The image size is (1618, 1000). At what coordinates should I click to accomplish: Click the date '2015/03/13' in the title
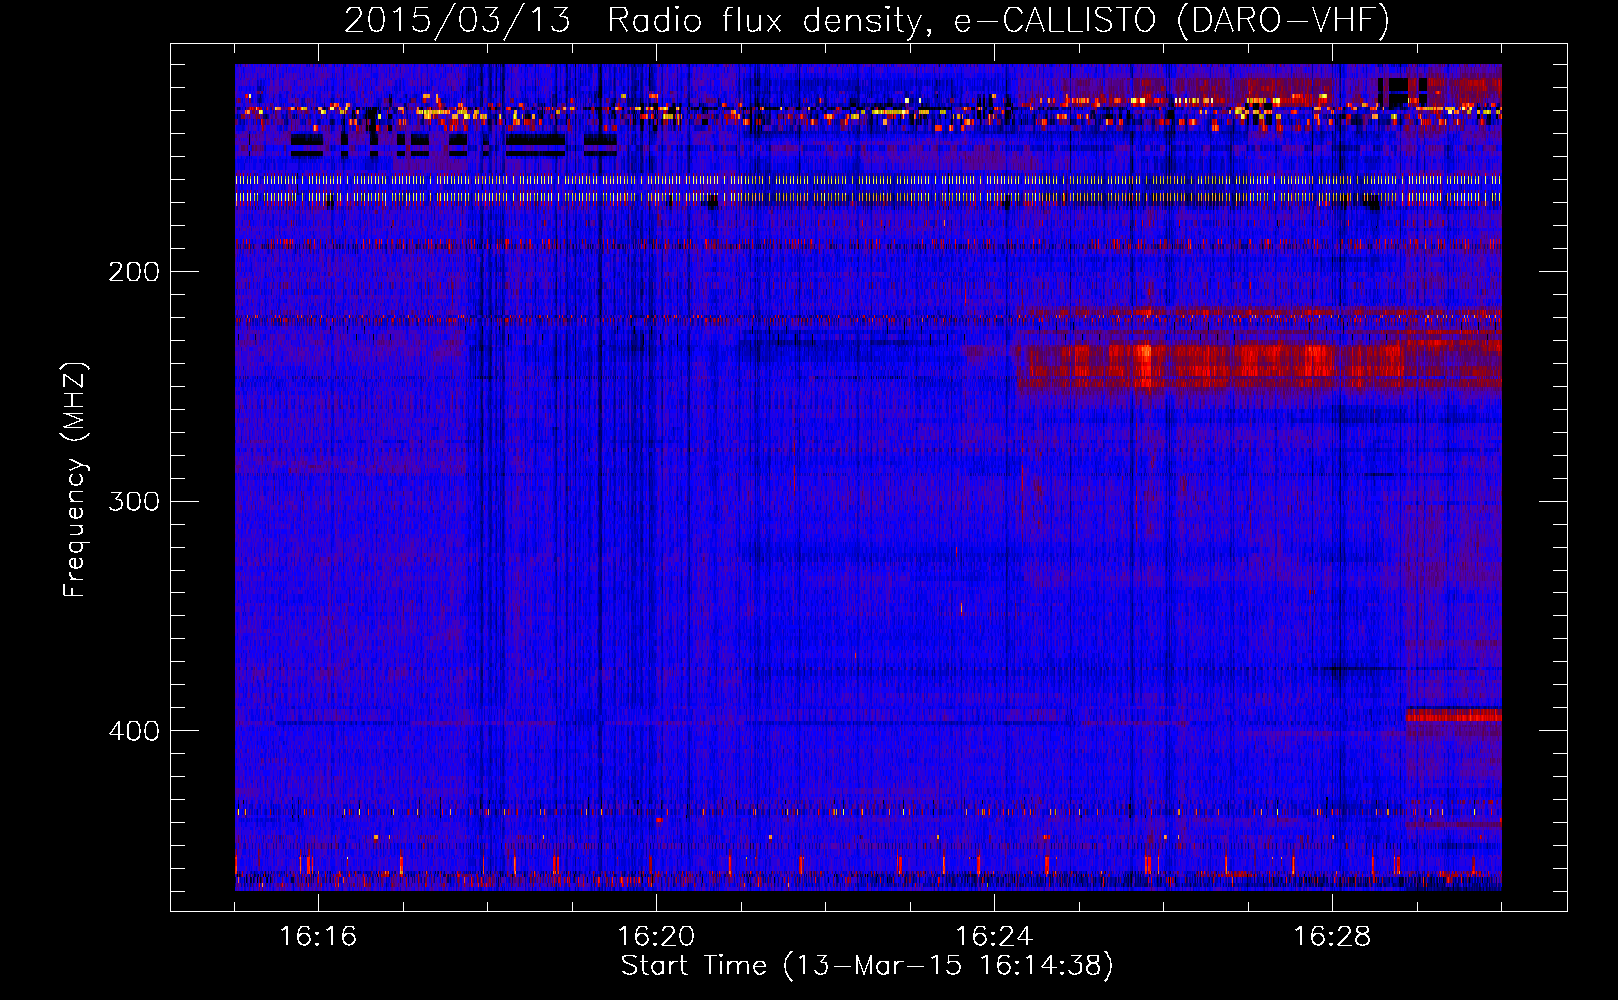[458, 20]
